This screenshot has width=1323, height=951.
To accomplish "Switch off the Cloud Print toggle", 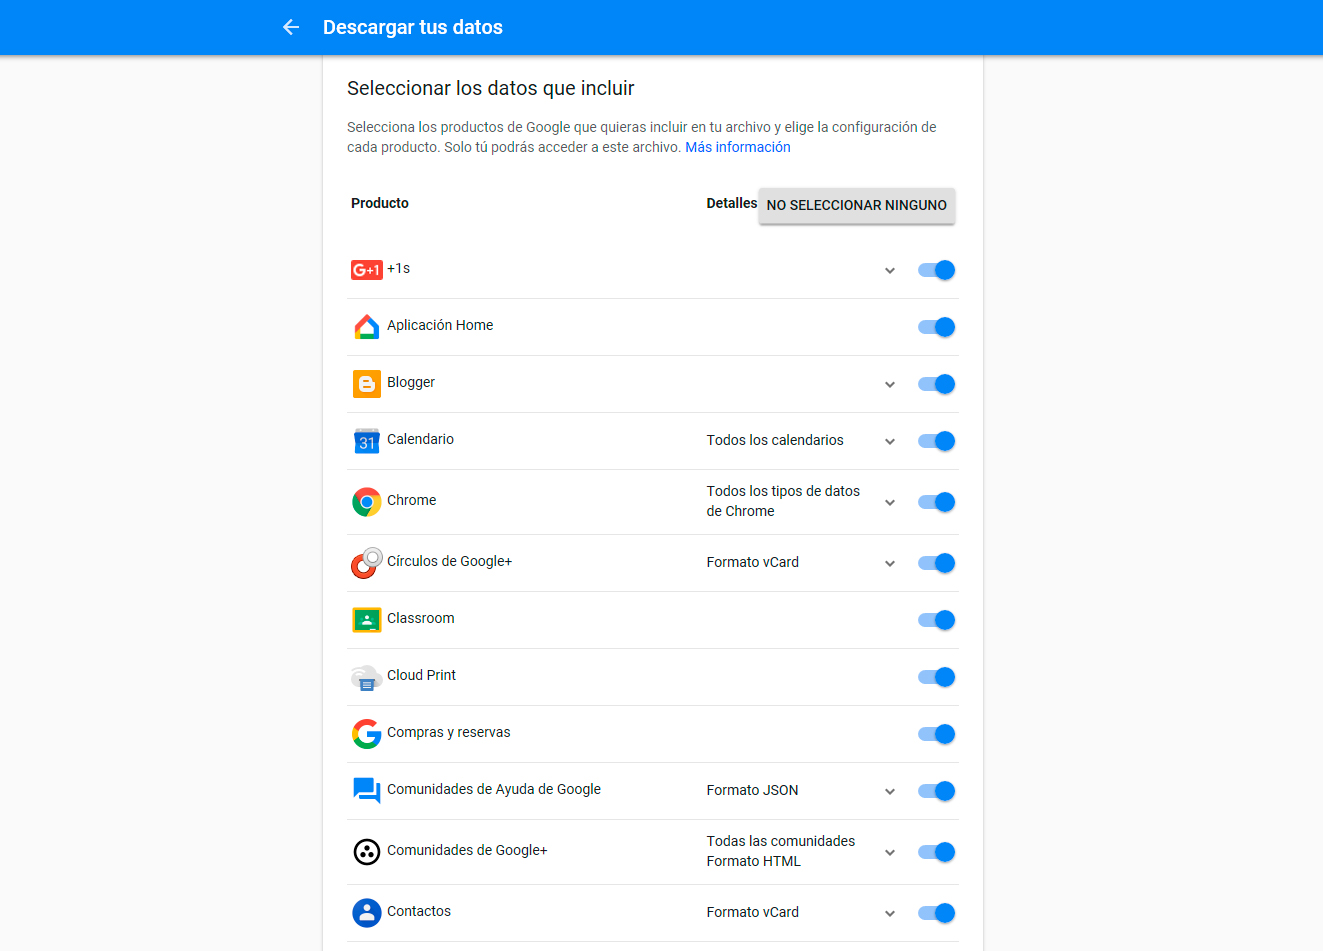I will click(x=937, y=677).
